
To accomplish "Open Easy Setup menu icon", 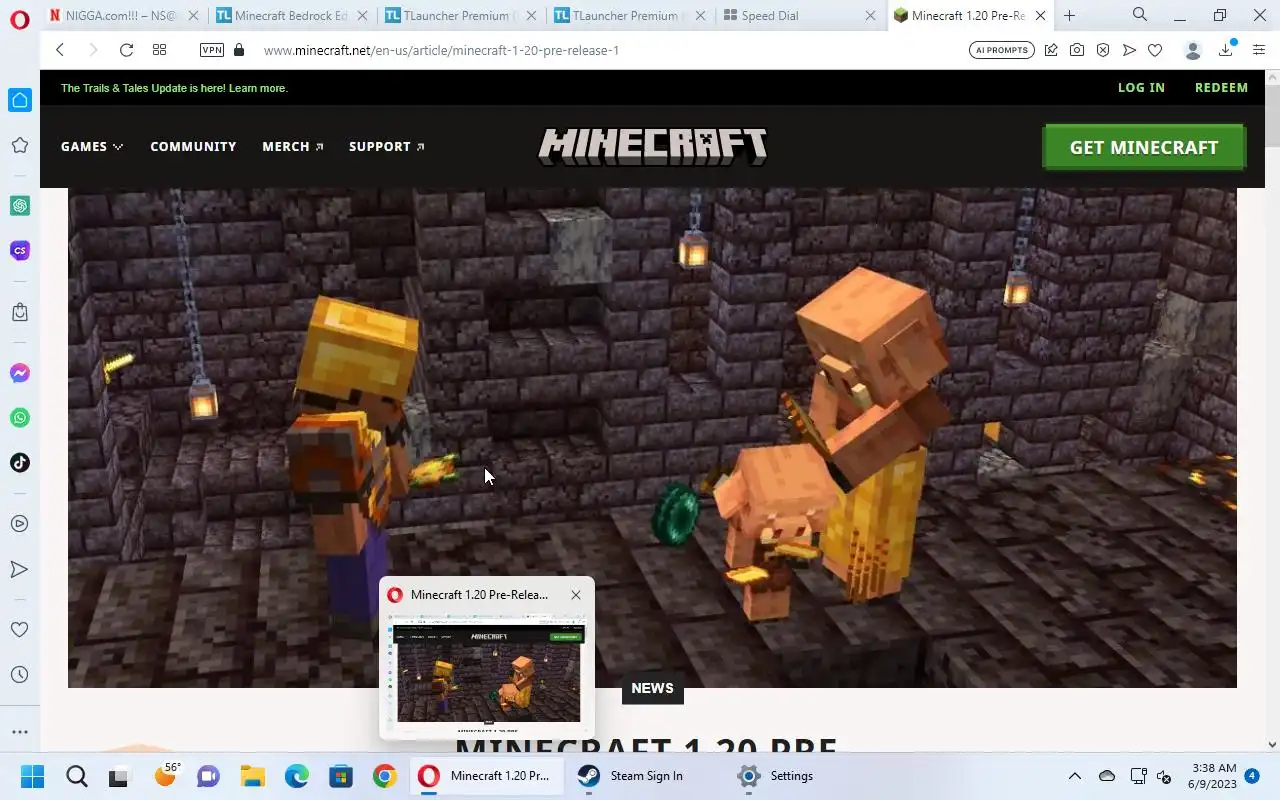I will [x=1258, y=50].
